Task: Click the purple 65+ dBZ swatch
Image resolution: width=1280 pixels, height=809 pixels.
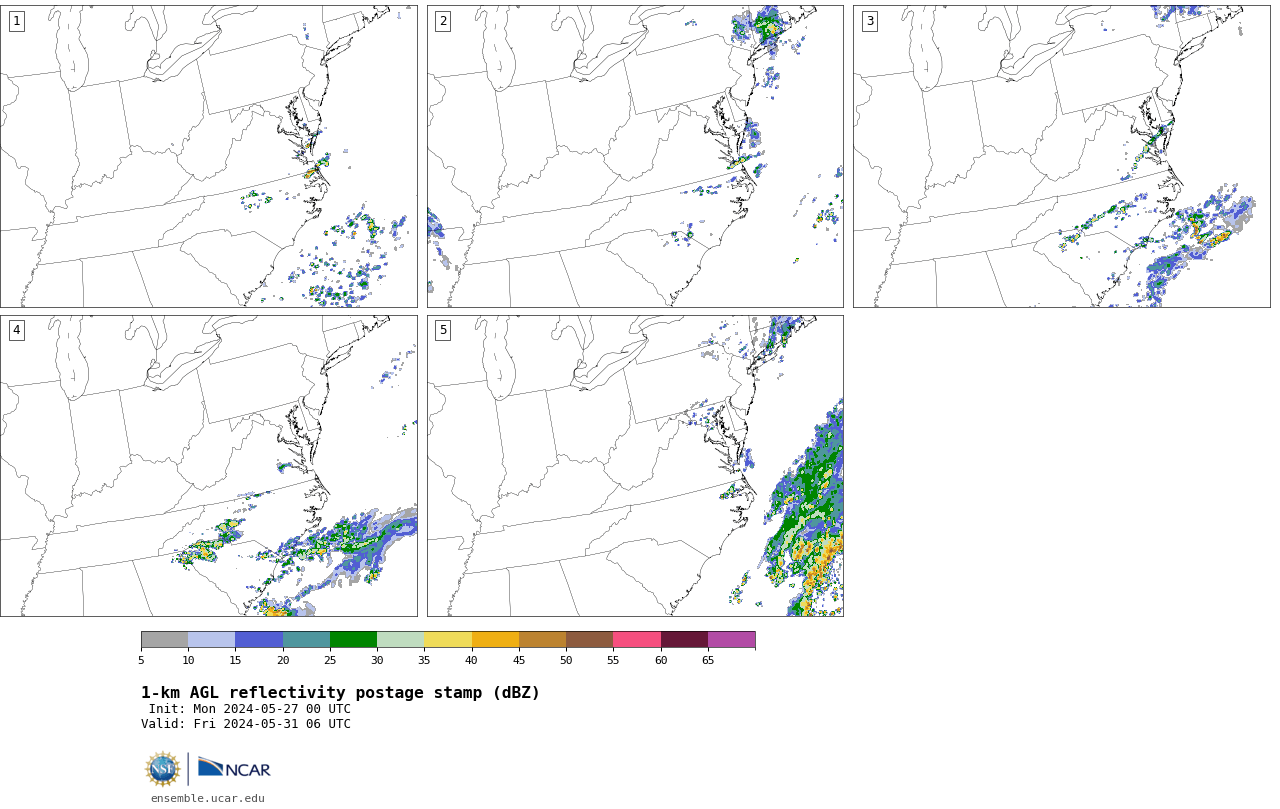Action: 731,640
